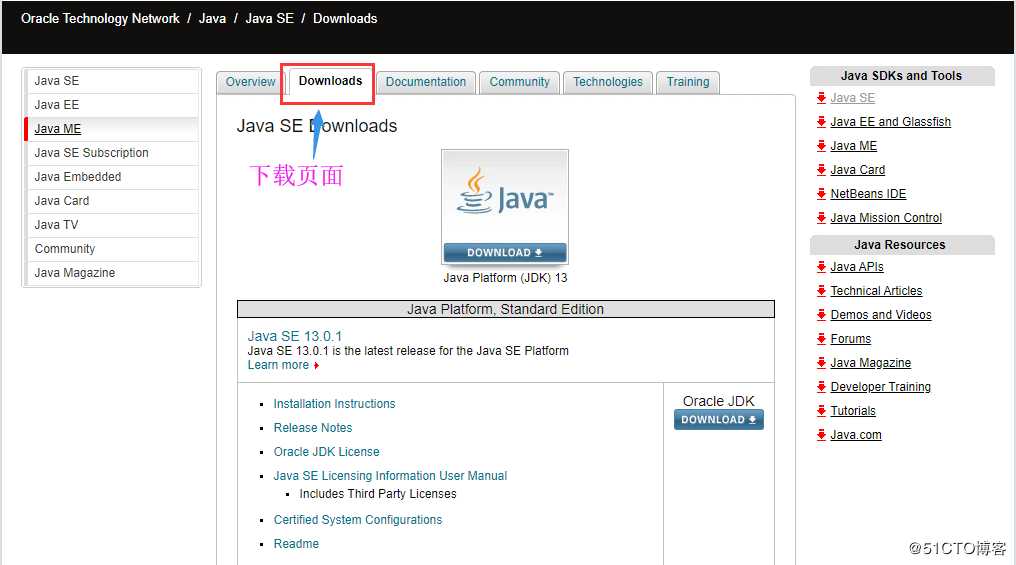Open Java SE Subscription sidebar item
Screen dimensions: 1016x565
coord(113,153)
